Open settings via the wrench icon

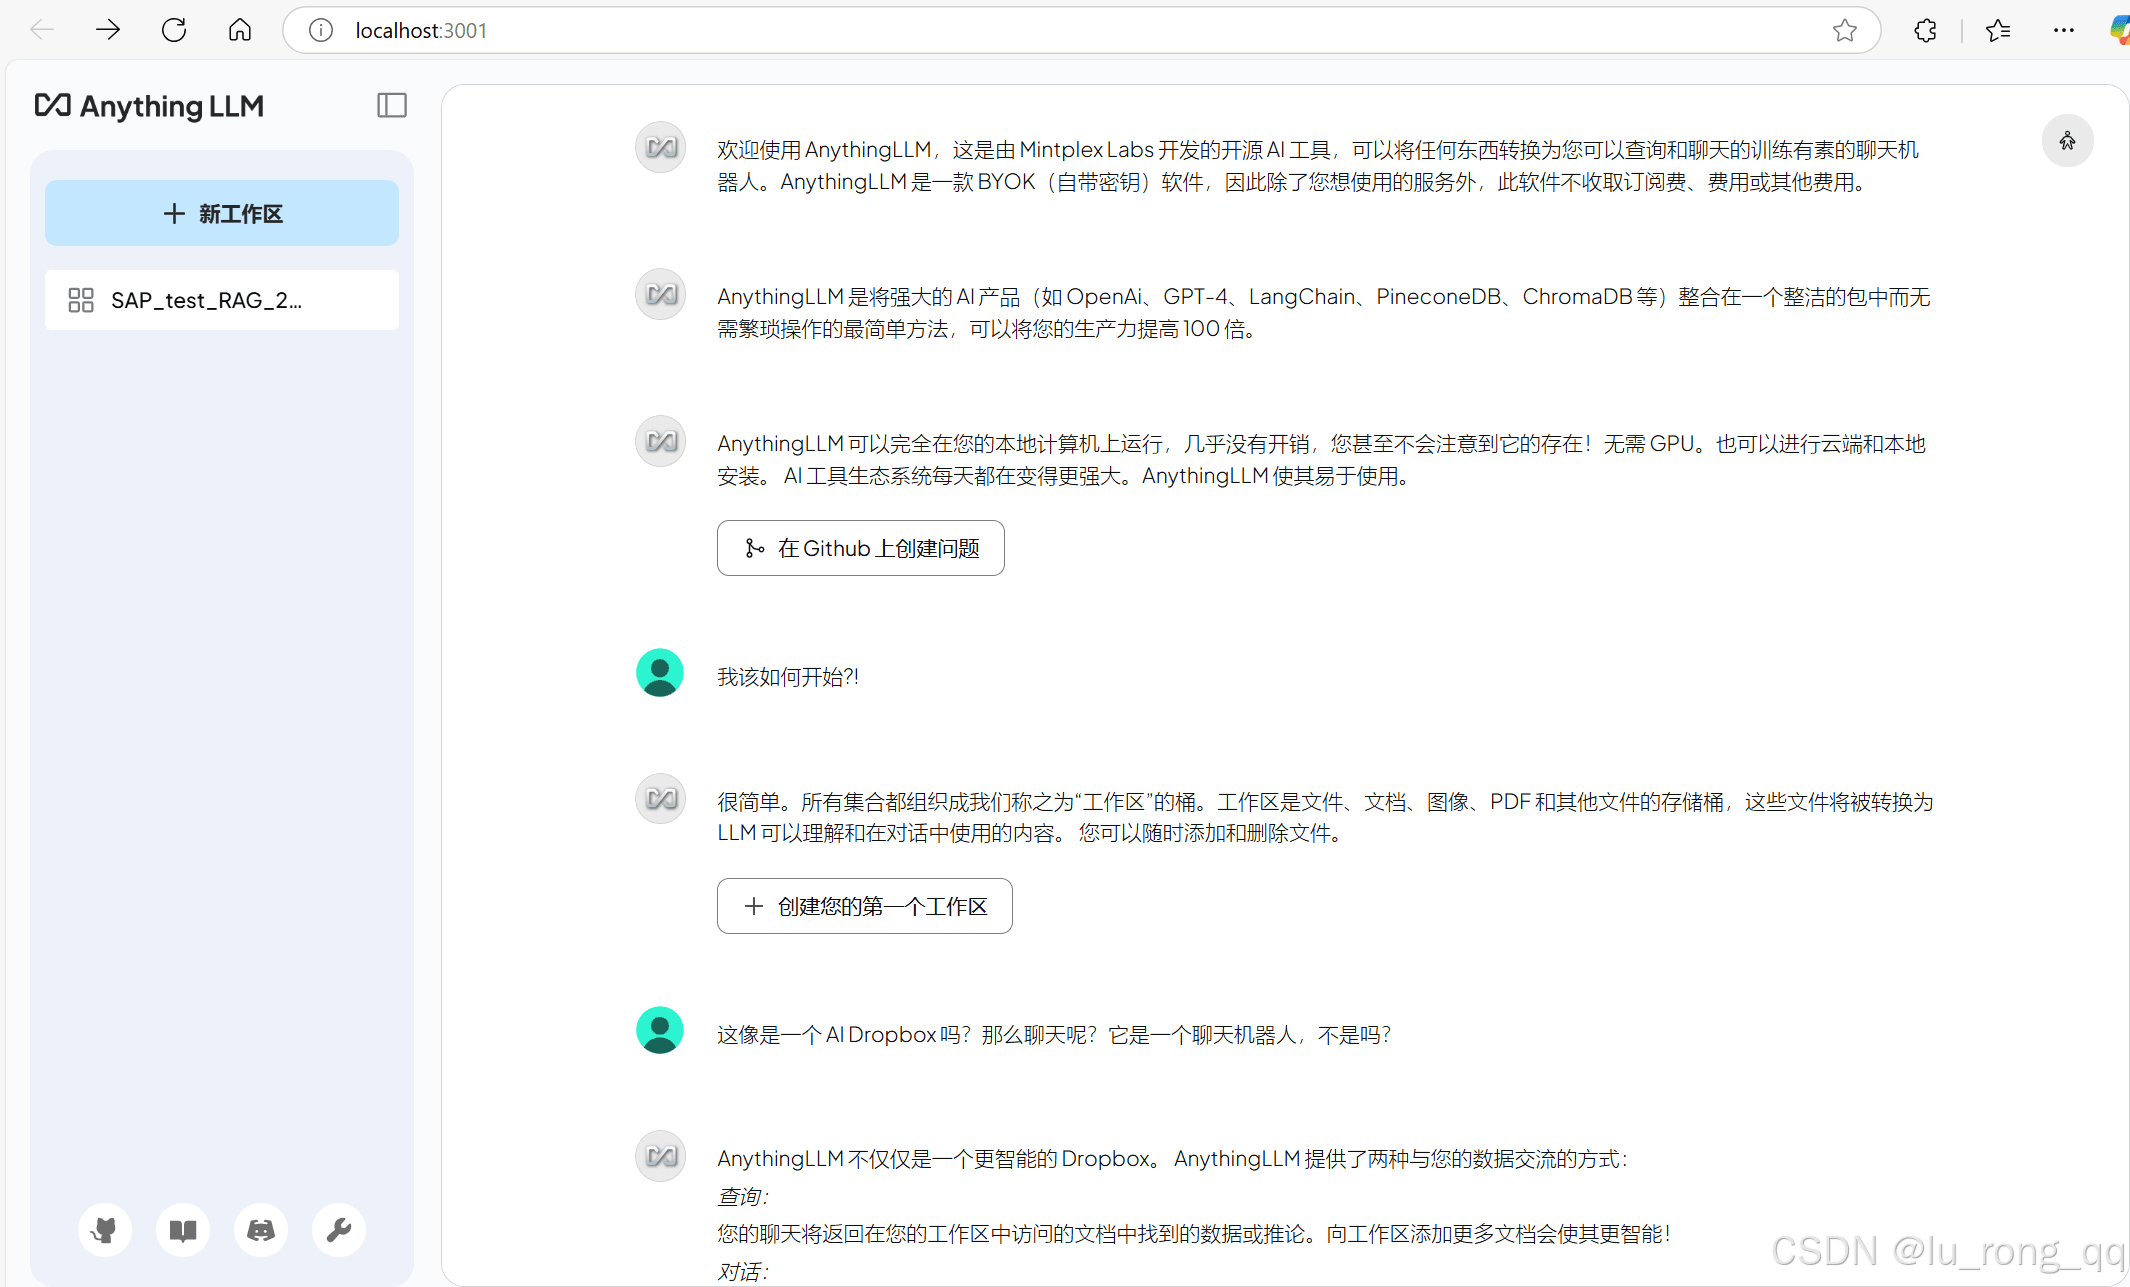point(339,1230)
